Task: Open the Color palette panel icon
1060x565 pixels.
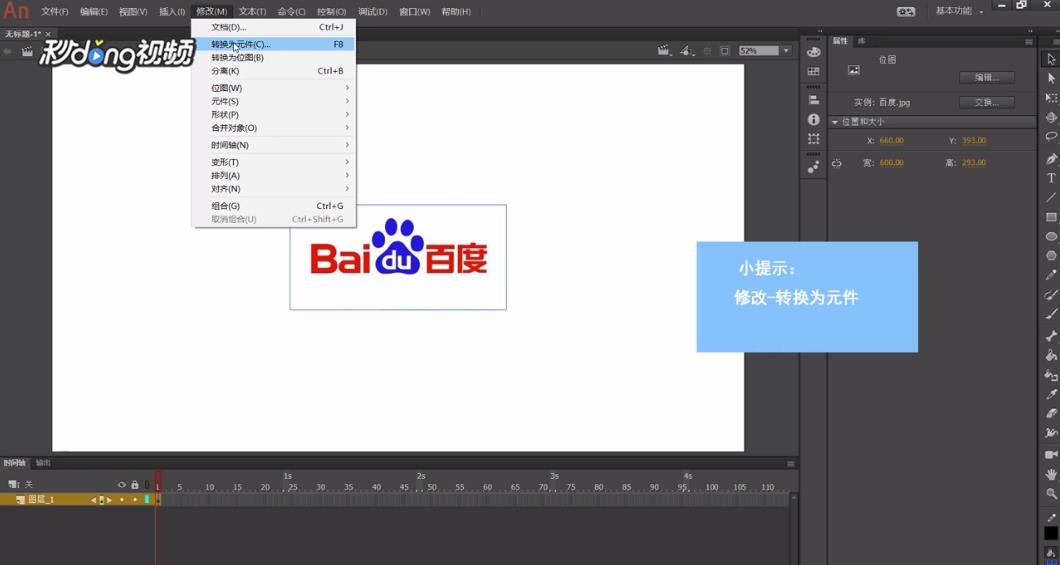Action: coord(814,52)
